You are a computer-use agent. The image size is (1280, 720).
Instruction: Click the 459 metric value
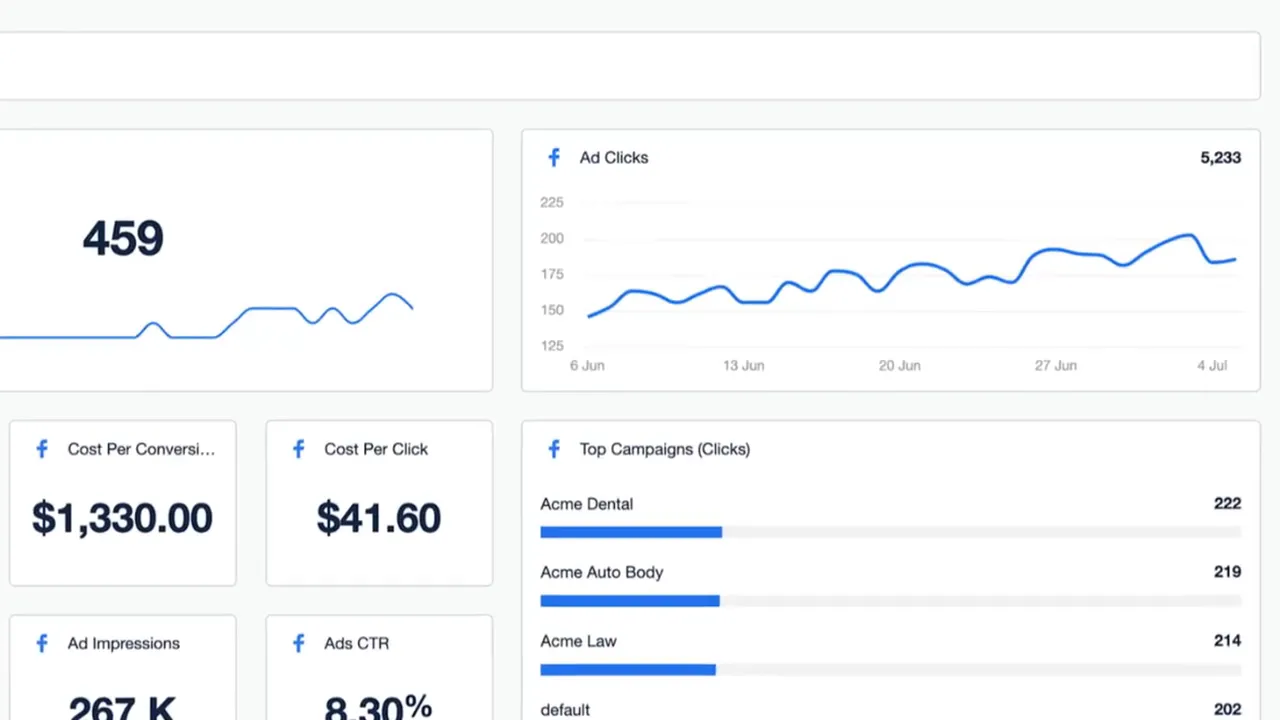123,239
